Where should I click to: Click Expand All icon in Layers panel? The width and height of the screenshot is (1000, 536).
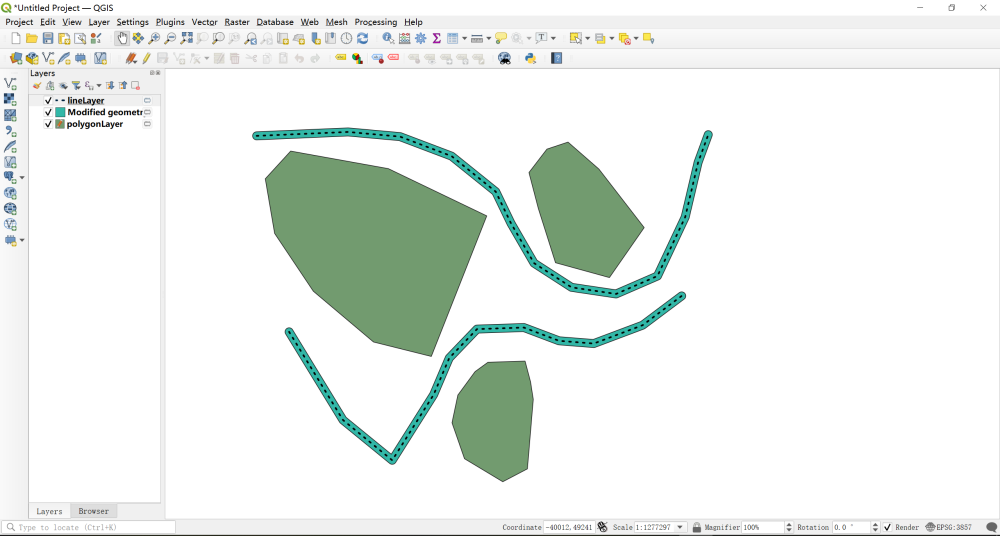(110, 86)
